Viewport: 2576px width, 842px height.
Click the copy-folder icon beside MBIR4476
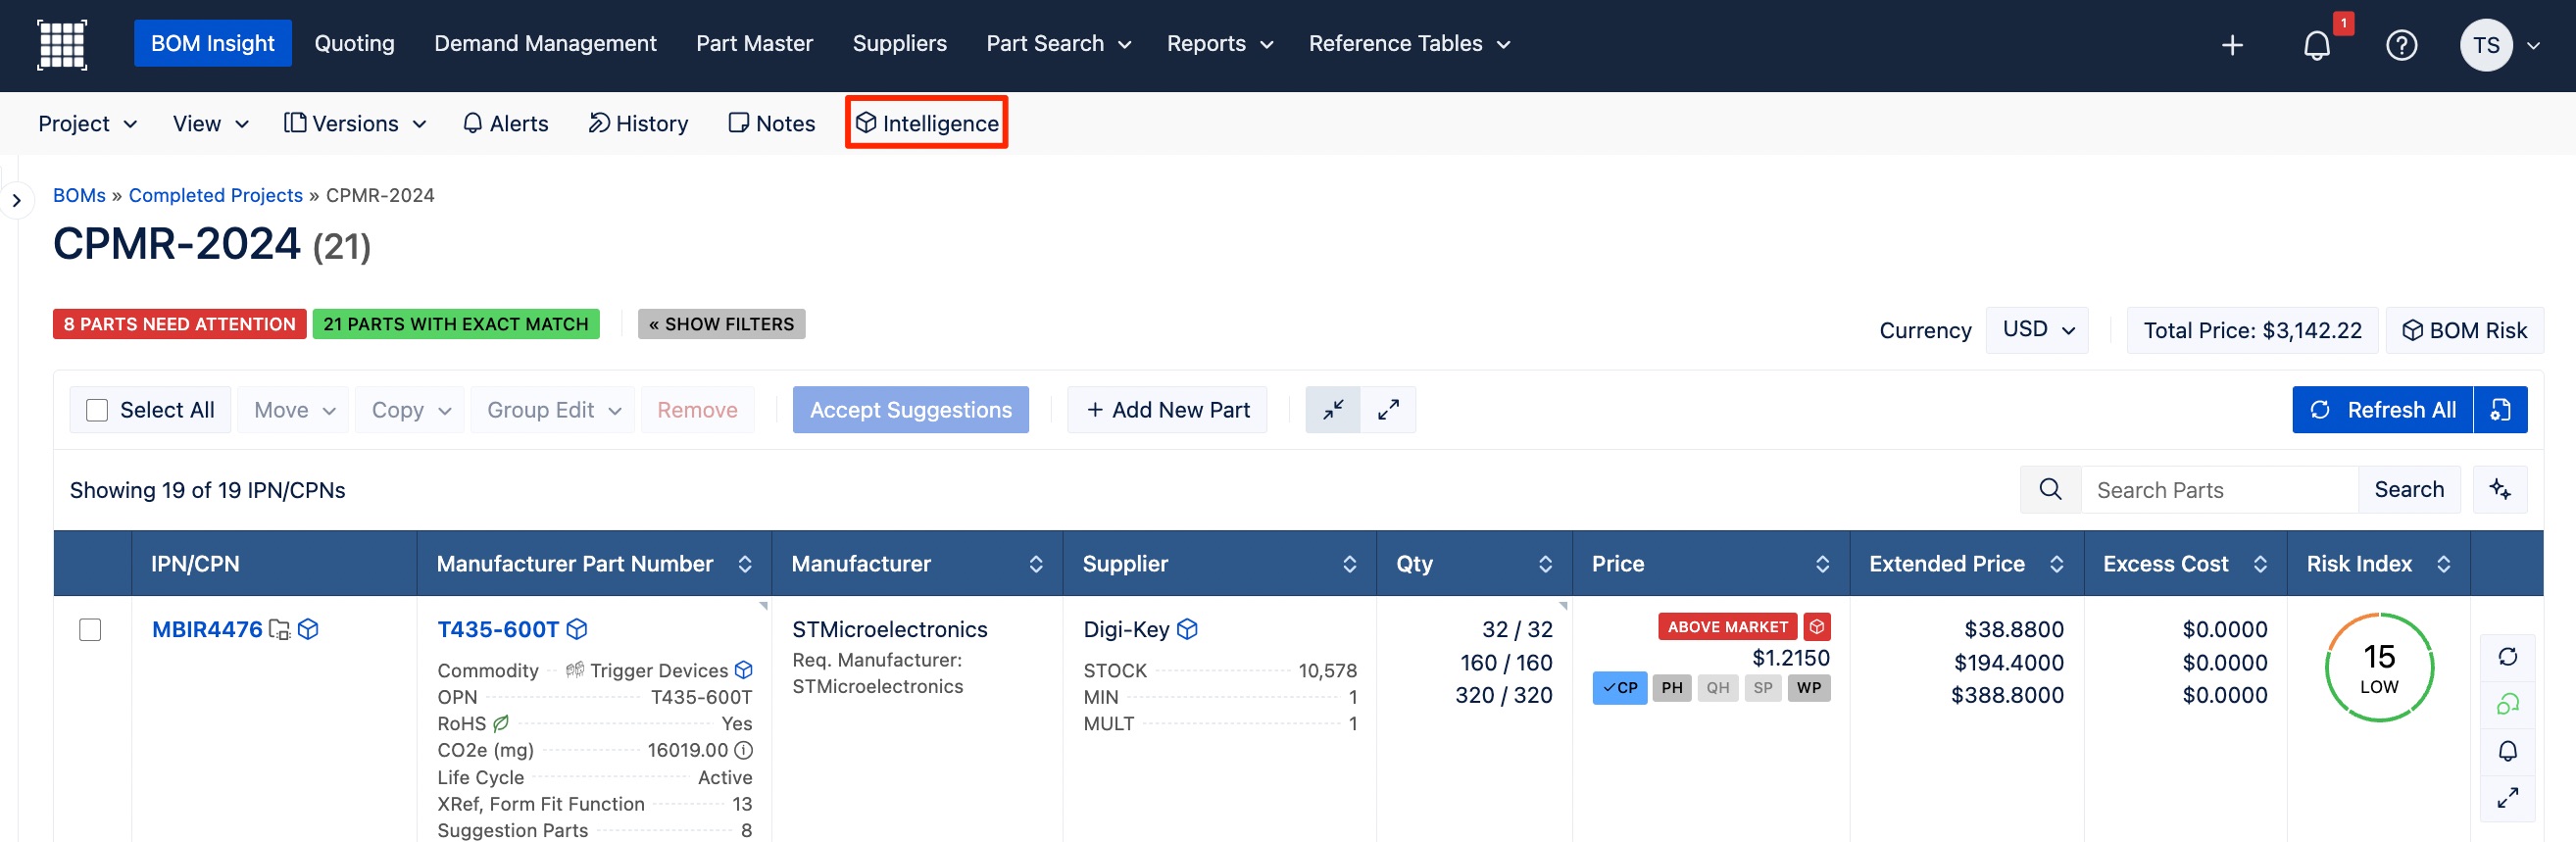280,630
